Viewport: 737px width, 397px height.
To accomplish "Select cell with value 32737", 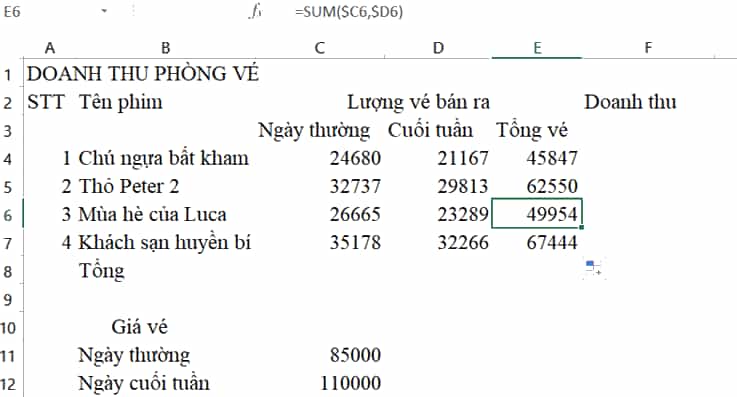I will [x=355, y=187].
